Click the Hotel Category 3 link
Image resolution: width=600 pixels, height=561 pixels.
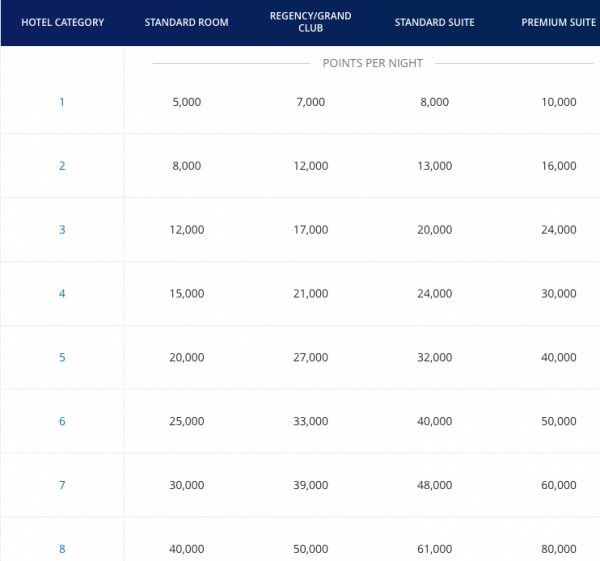click(62, 230)
